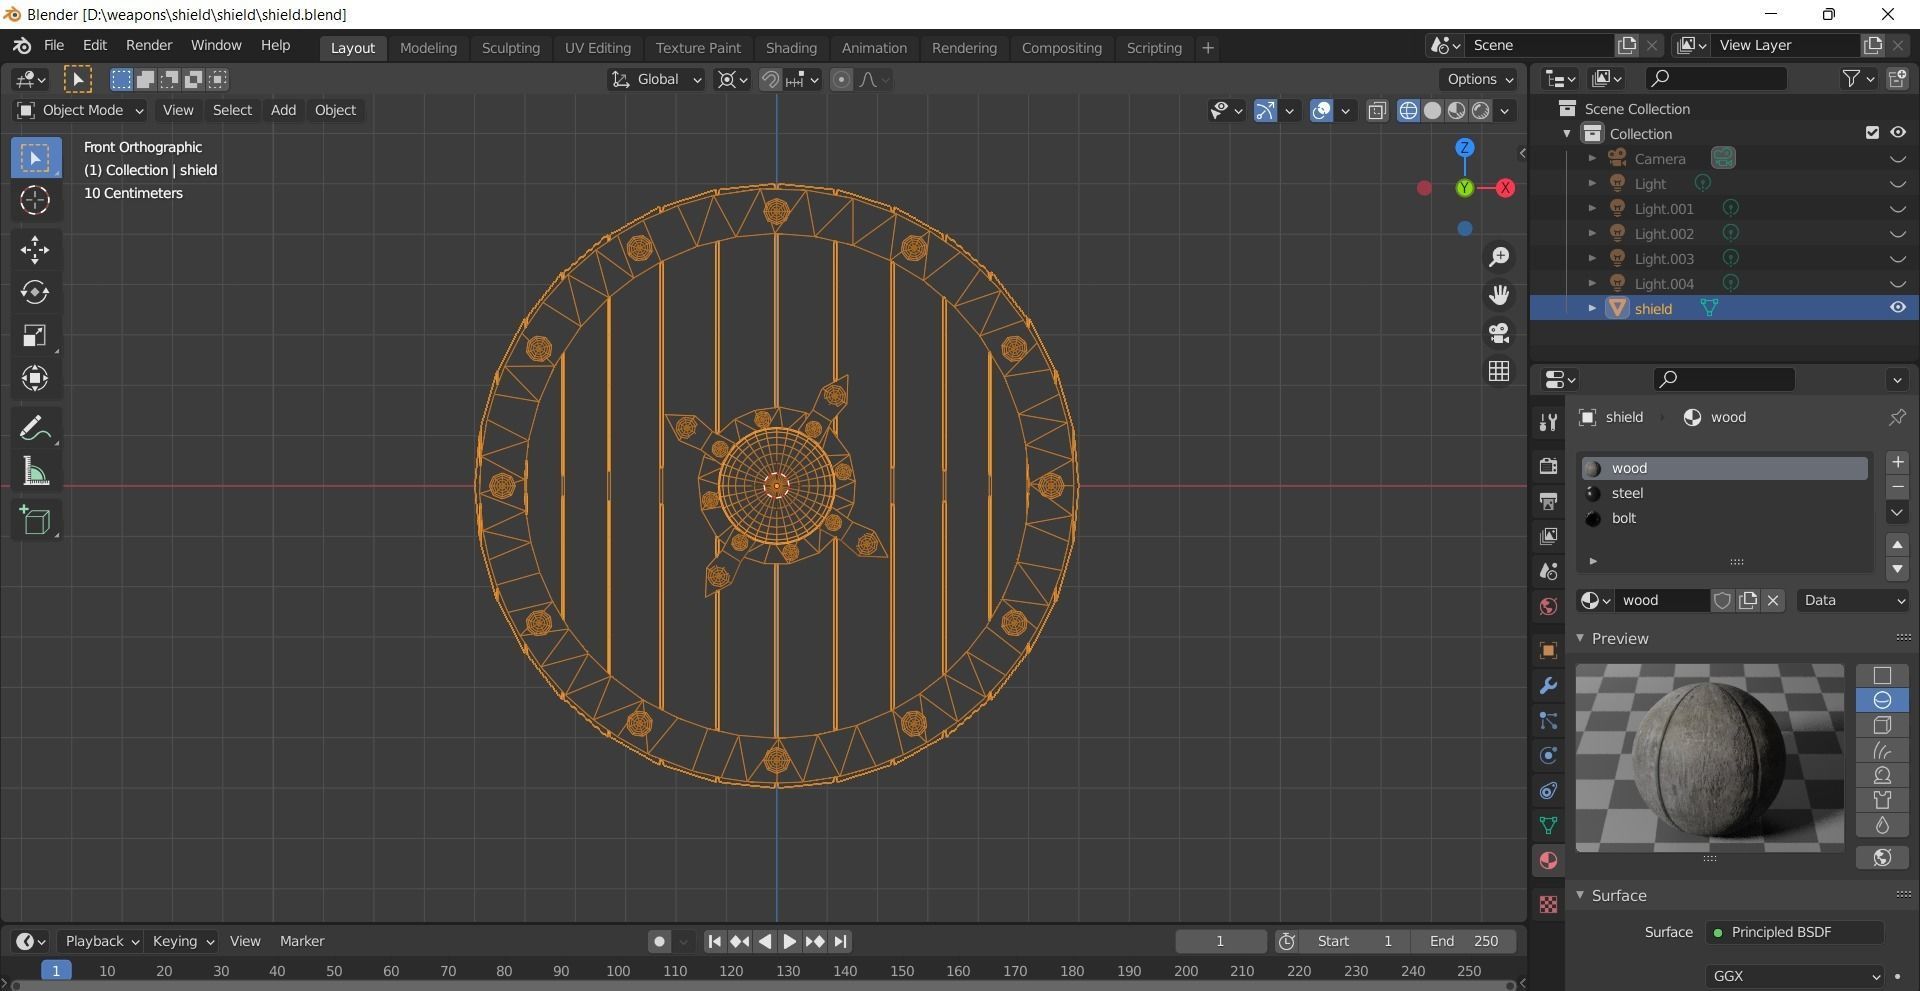This screenshot has height=991, width=1920.
Task: Toggle Collection visibility eye icon
Action: [x=1897, y=133]
